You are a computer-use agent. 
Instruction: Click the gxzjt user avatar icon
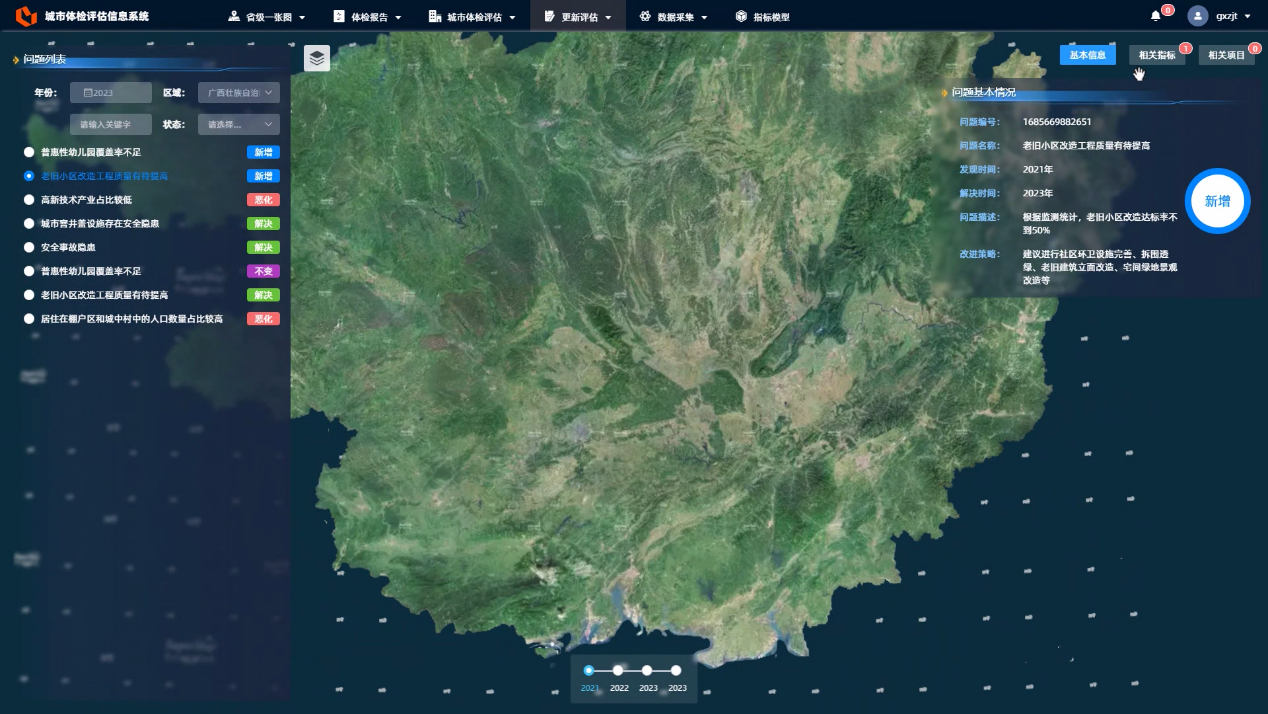[1198, 16]
